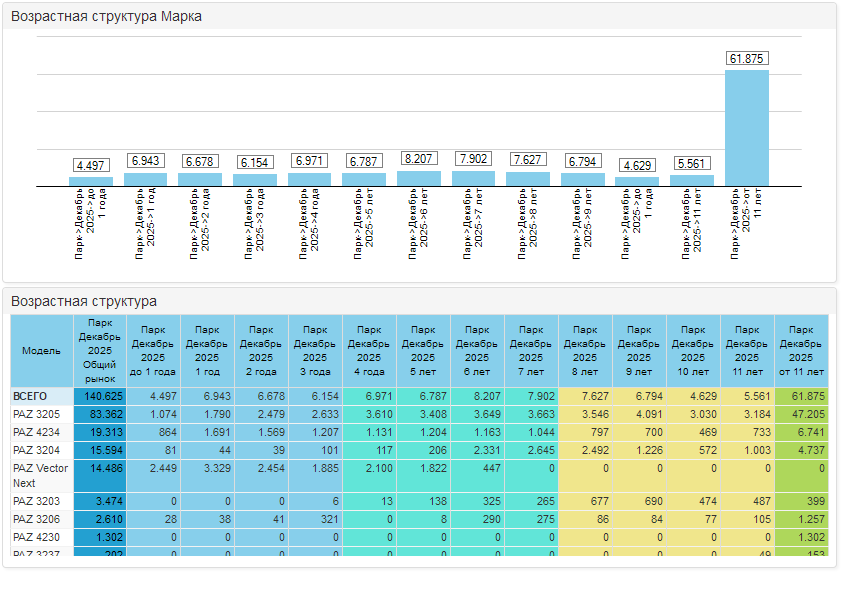Select the 'ВСЕГО' row label
This screenshot has width=850, height=601.
pyautogui.click(x=31, y=397)
